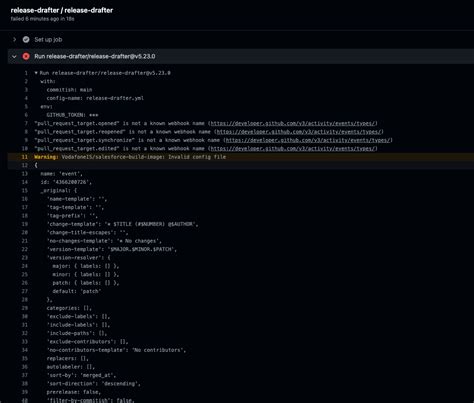The width and height of the screenshot is (474, 403).
Task: Open events link on pull_request_target.reopened line
Action: tap(299, 132)
